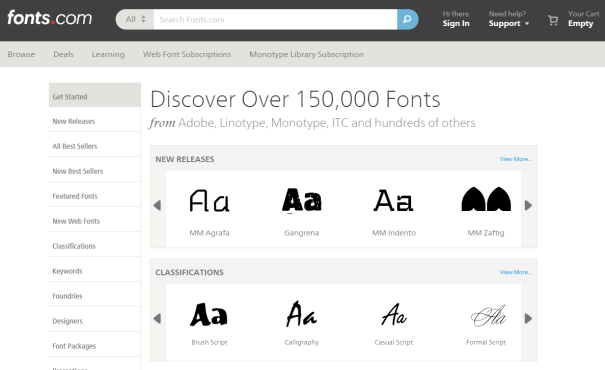The width and height of the screenshot is (605, 370).
Task: Focus the Search Fonts.com field
Action: tap(275, 19)
